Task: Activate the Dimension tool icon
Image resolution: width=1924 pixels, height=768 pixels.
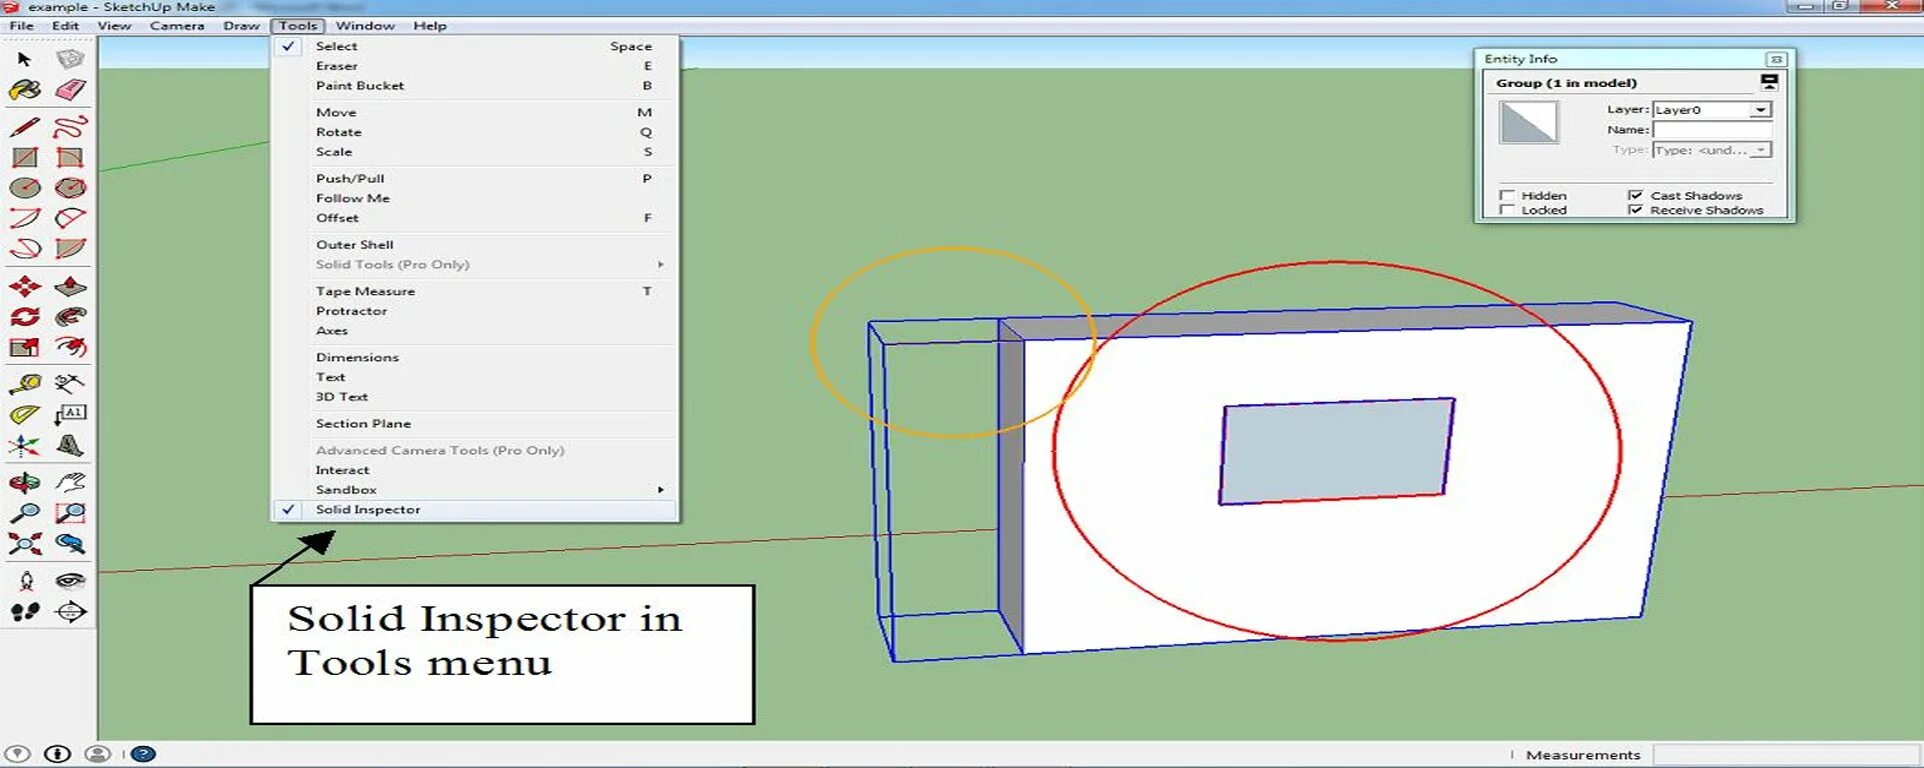Action: [70, 383]
